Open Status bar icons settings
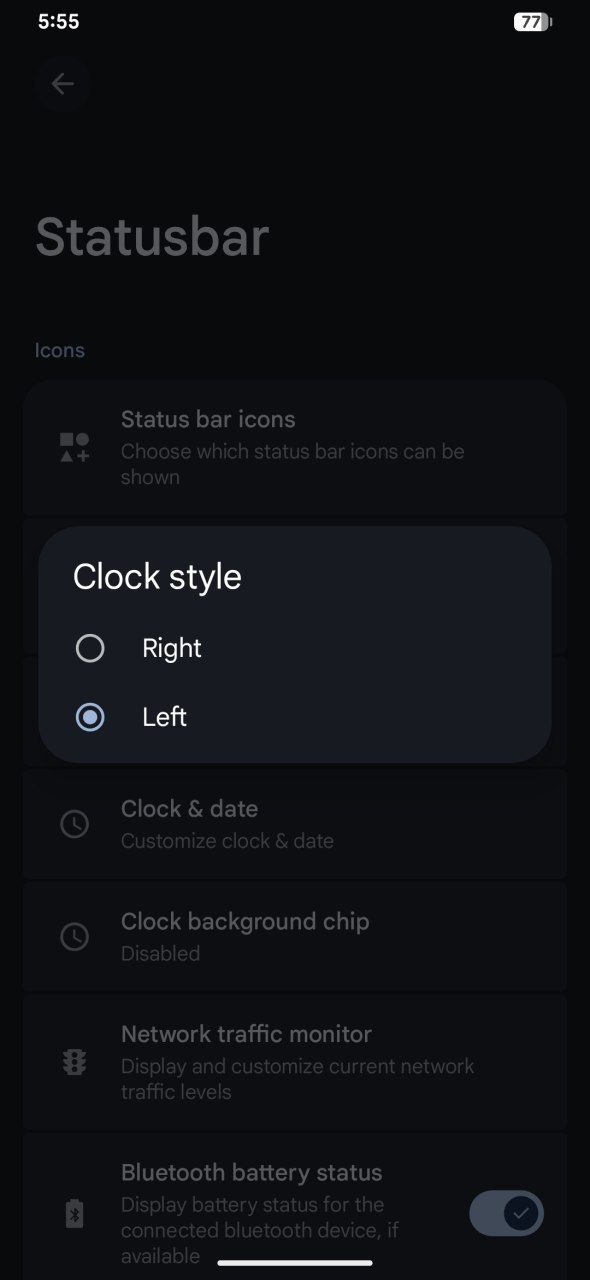This screenshot has width=590, height=1280. 295,447
